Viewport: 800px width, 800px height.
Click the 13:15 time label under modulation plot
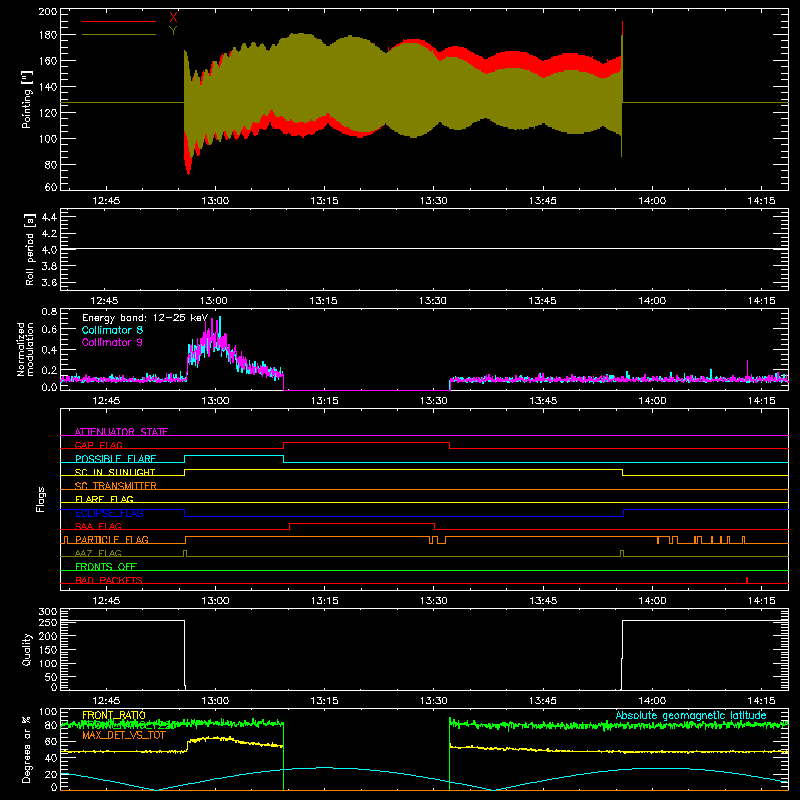[x=324, y=401]
